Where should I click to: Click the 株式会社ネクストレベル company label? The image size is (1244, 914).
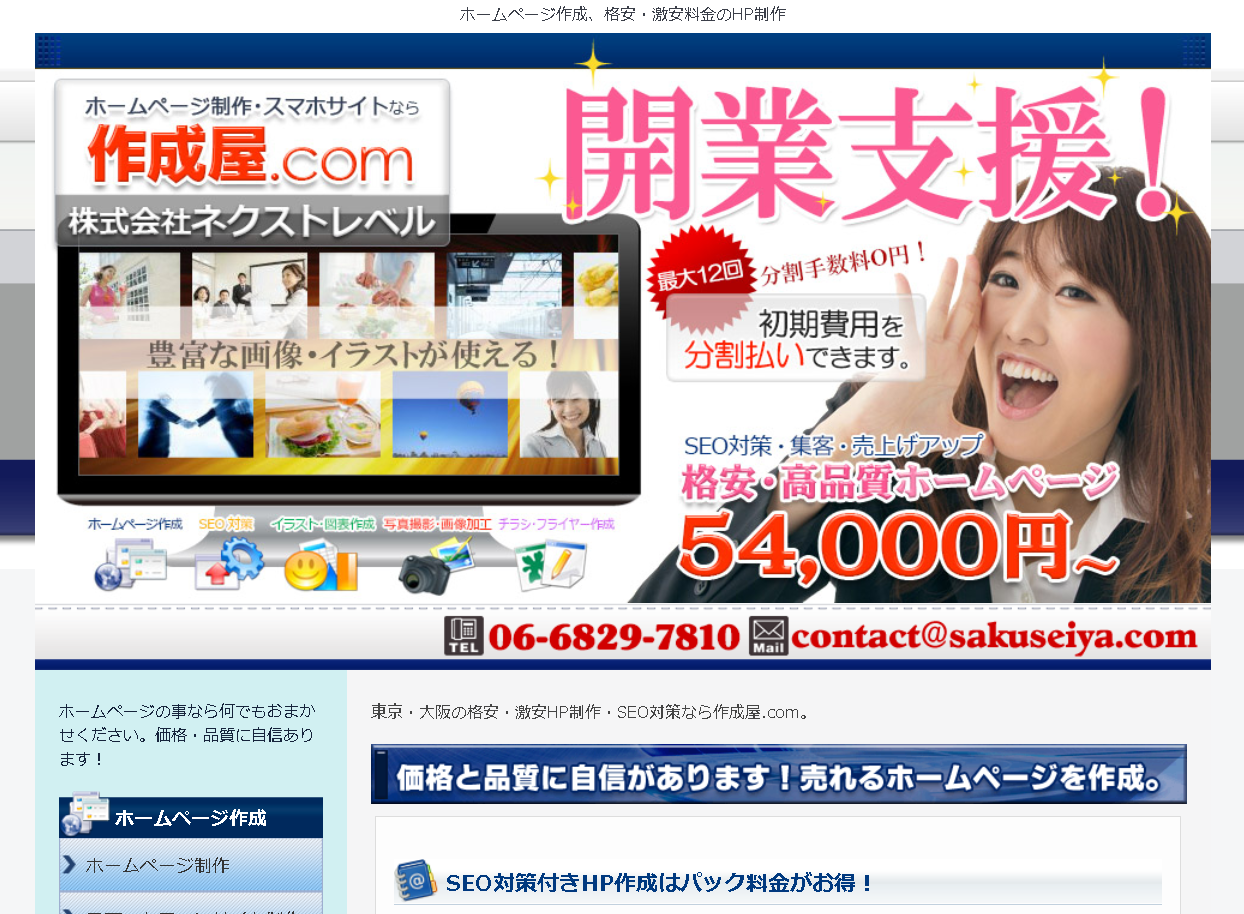[251, 222]
